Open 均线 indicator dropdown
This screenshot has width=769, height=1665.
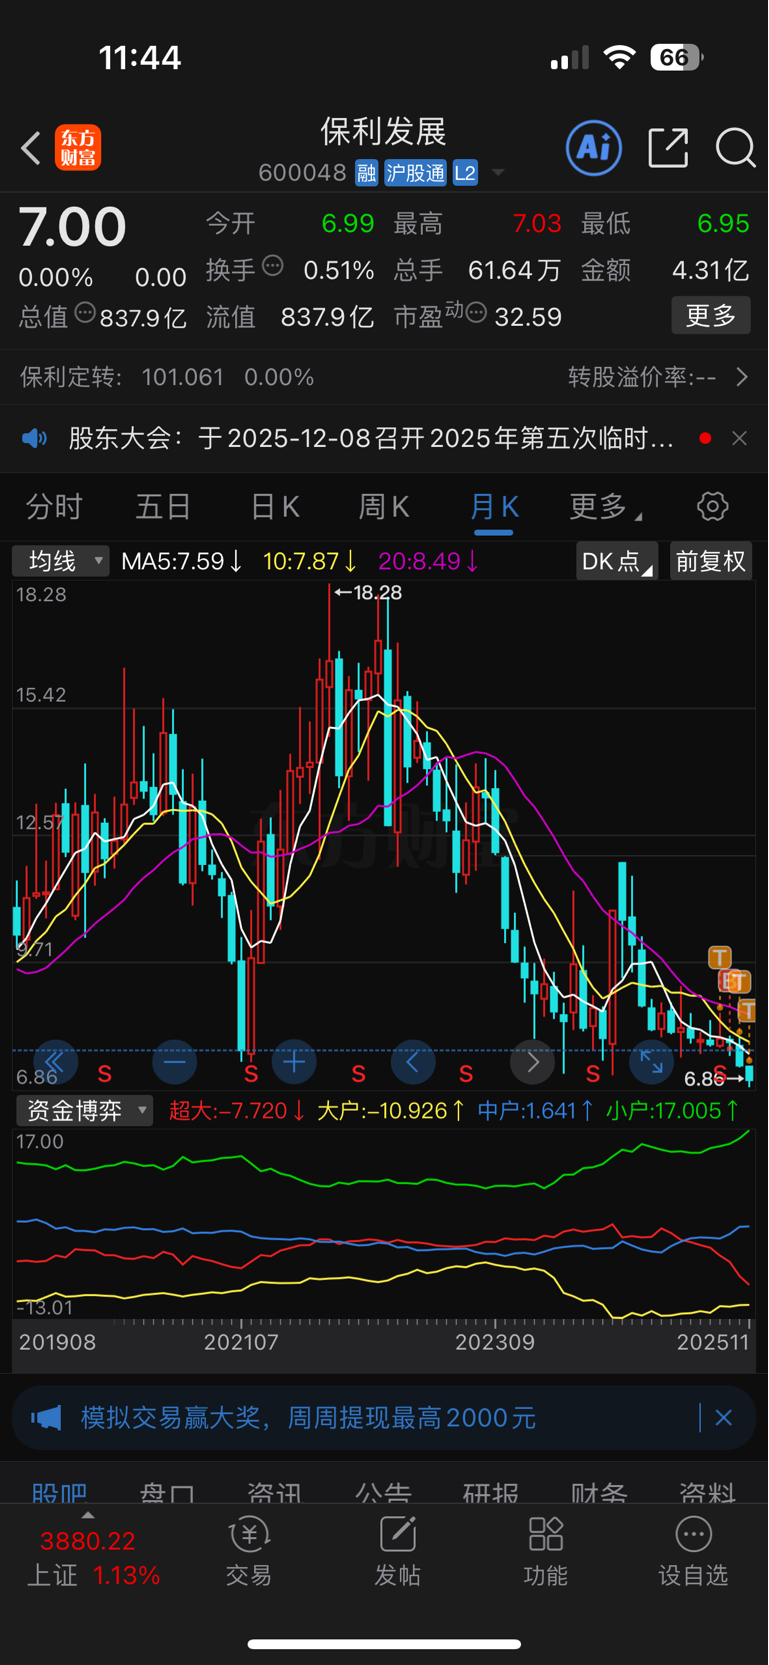[60, 561]
